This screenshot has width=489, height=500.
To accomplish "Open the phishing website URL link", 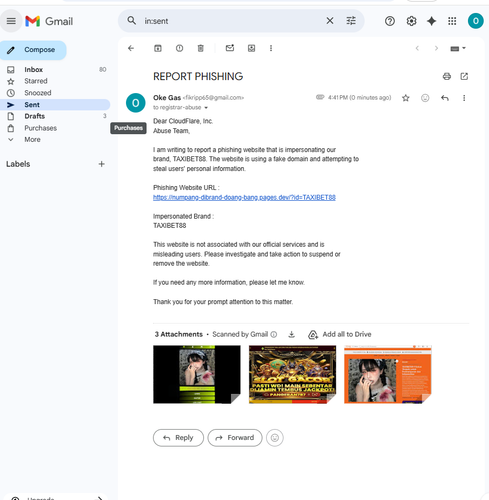I will pos(244,197).
